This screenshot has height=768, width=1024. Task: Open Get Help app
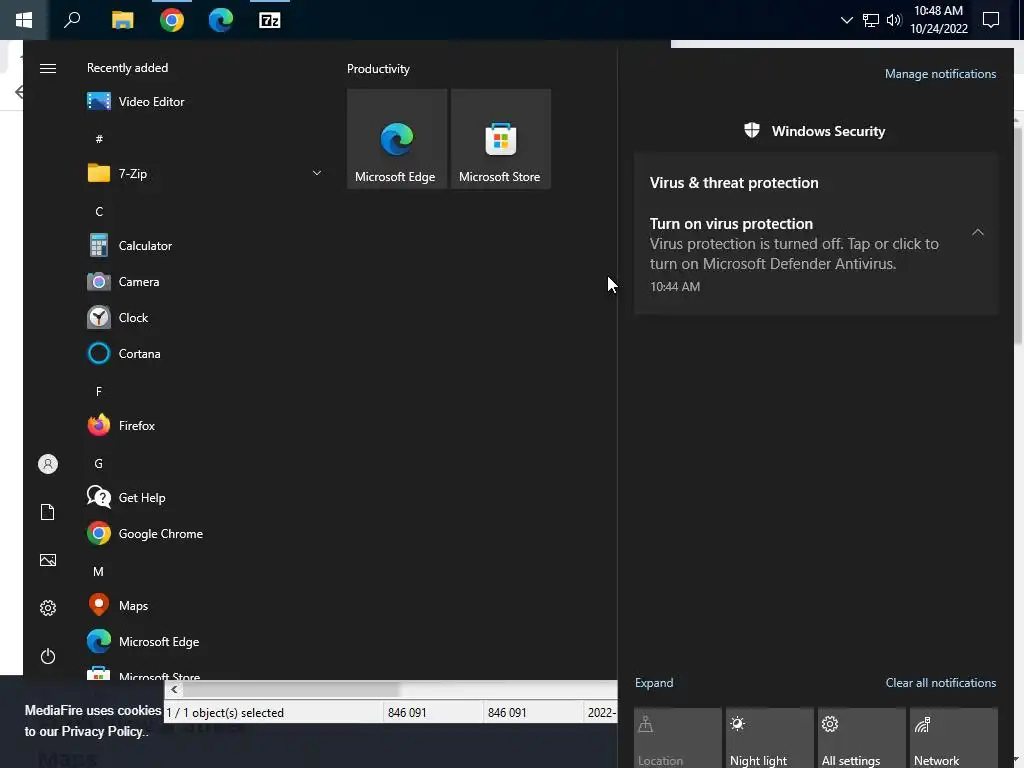coord(206,497)
